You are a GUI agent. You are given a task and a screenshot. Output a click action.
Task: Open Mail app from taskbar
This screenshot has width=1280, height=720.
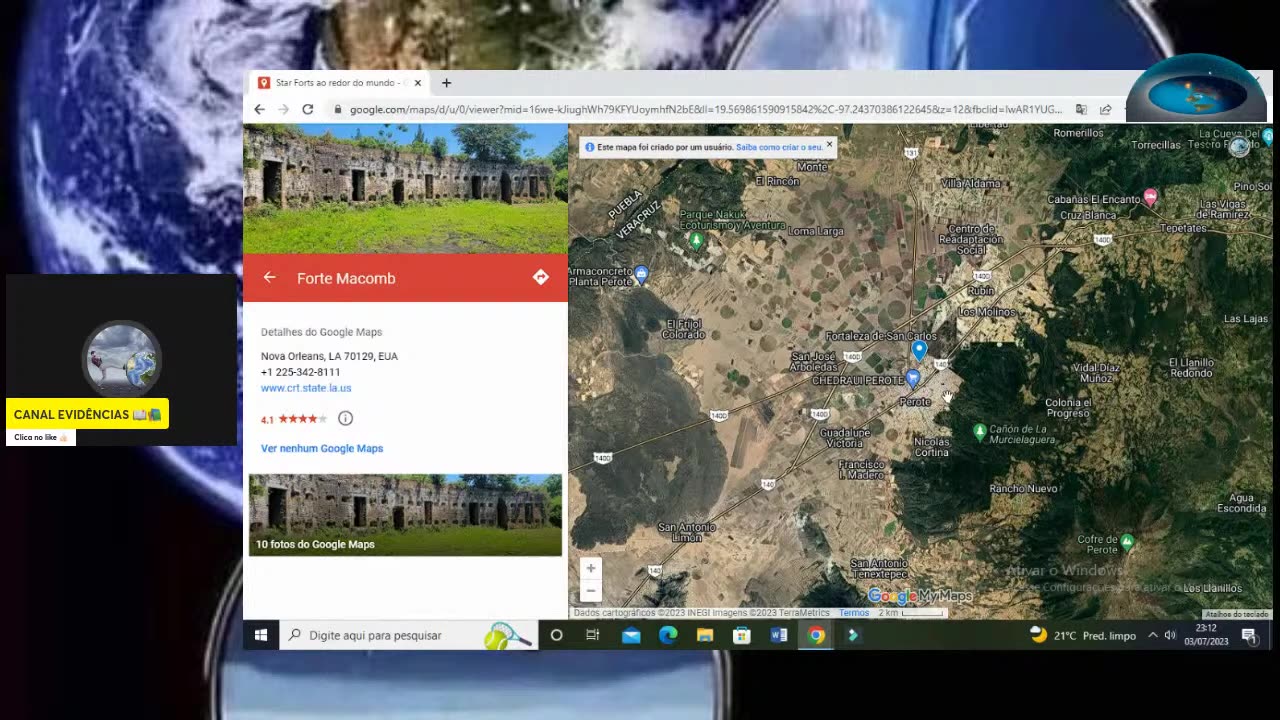click(x=631, y=635)
